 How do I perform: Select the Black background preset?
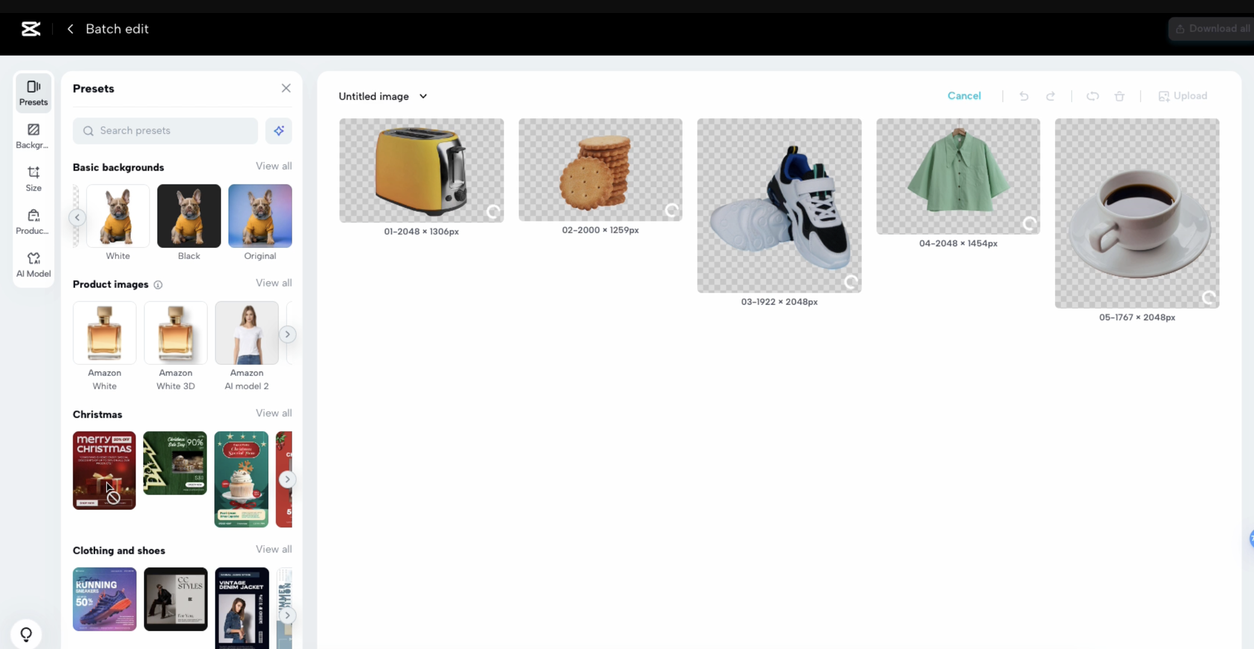pos(189,216)
